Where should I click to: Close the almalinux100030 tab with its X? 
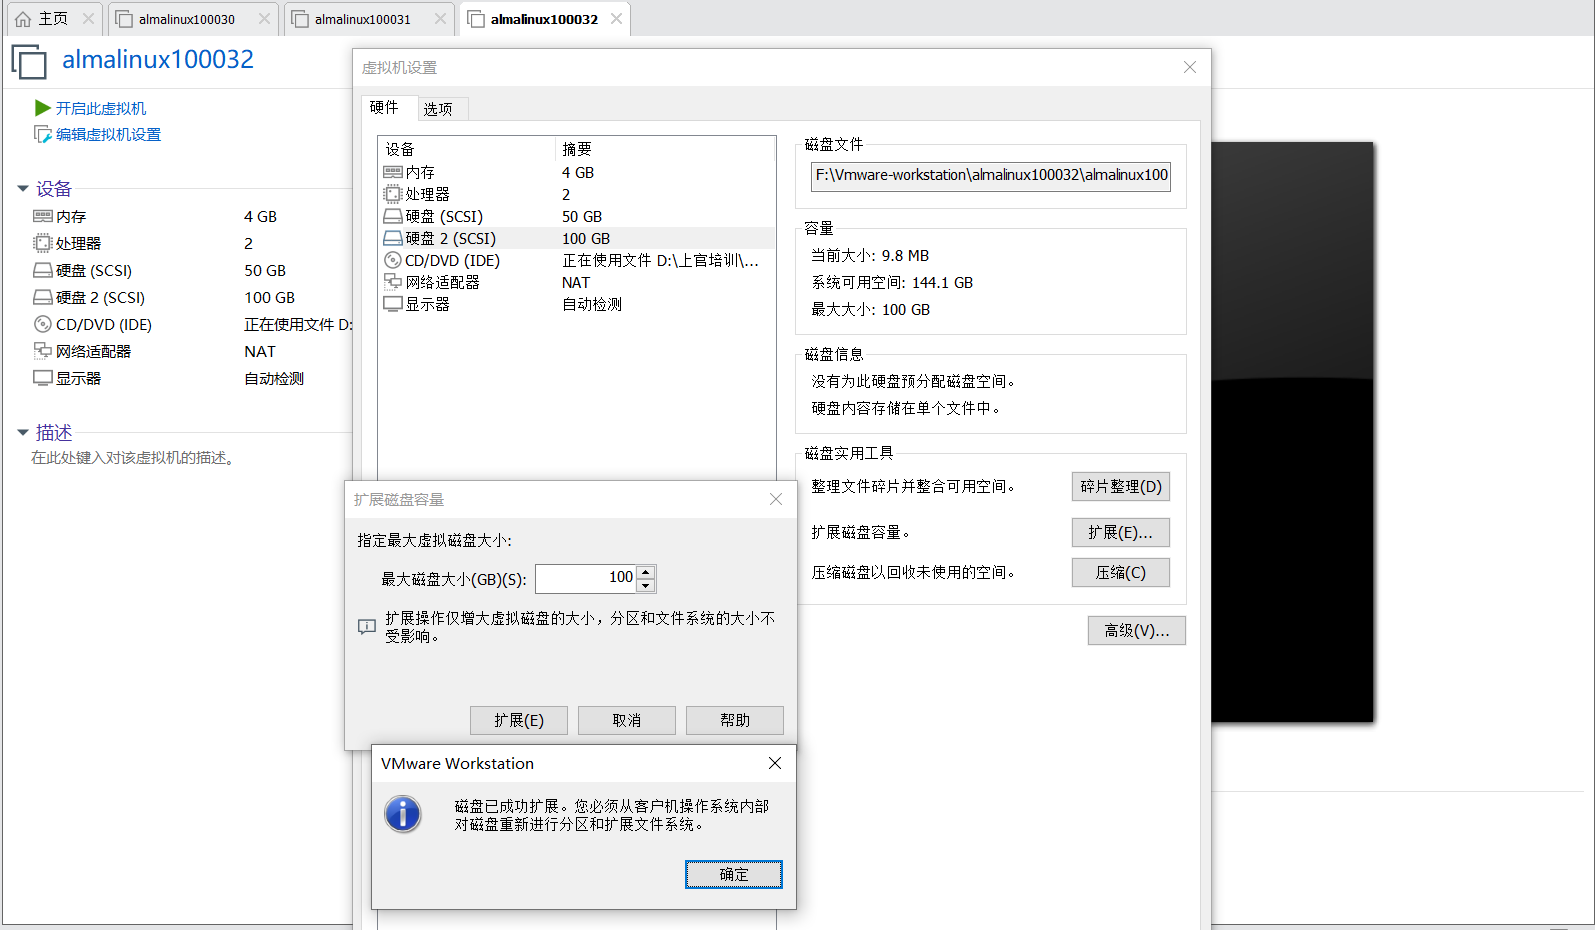[264, 19]
